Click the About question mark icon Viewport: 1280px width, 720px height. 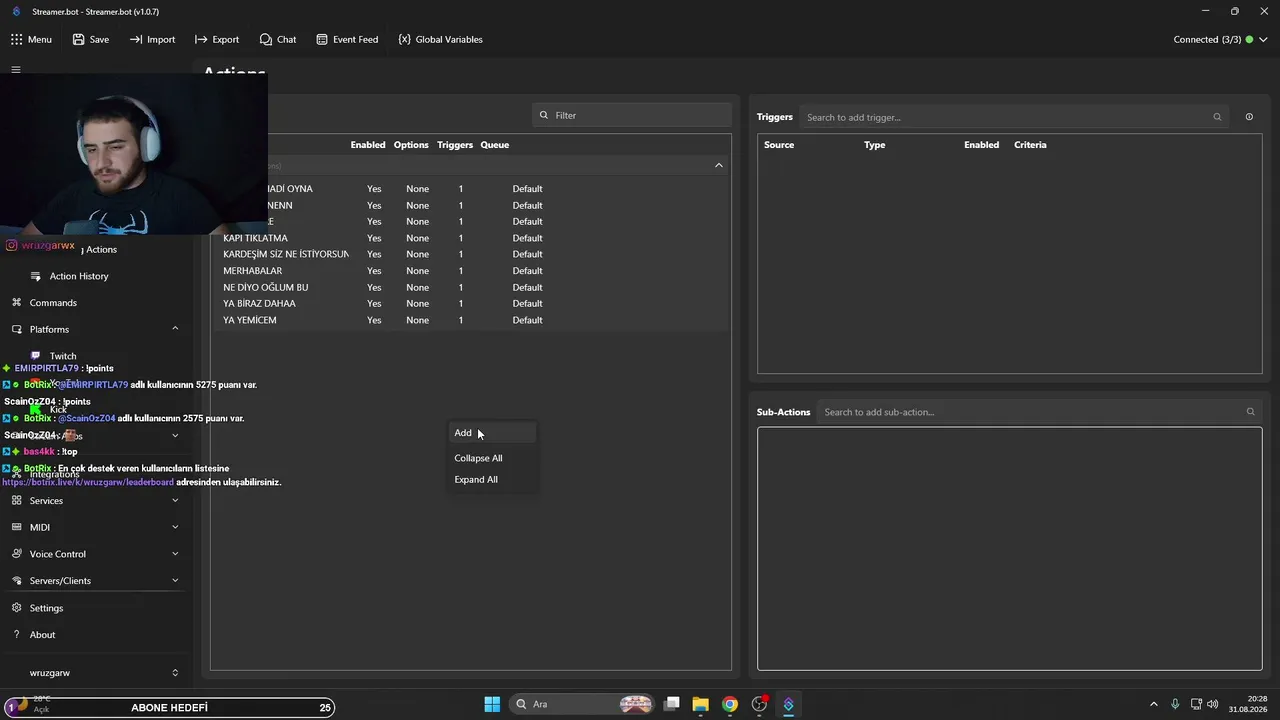click(16, 635)
